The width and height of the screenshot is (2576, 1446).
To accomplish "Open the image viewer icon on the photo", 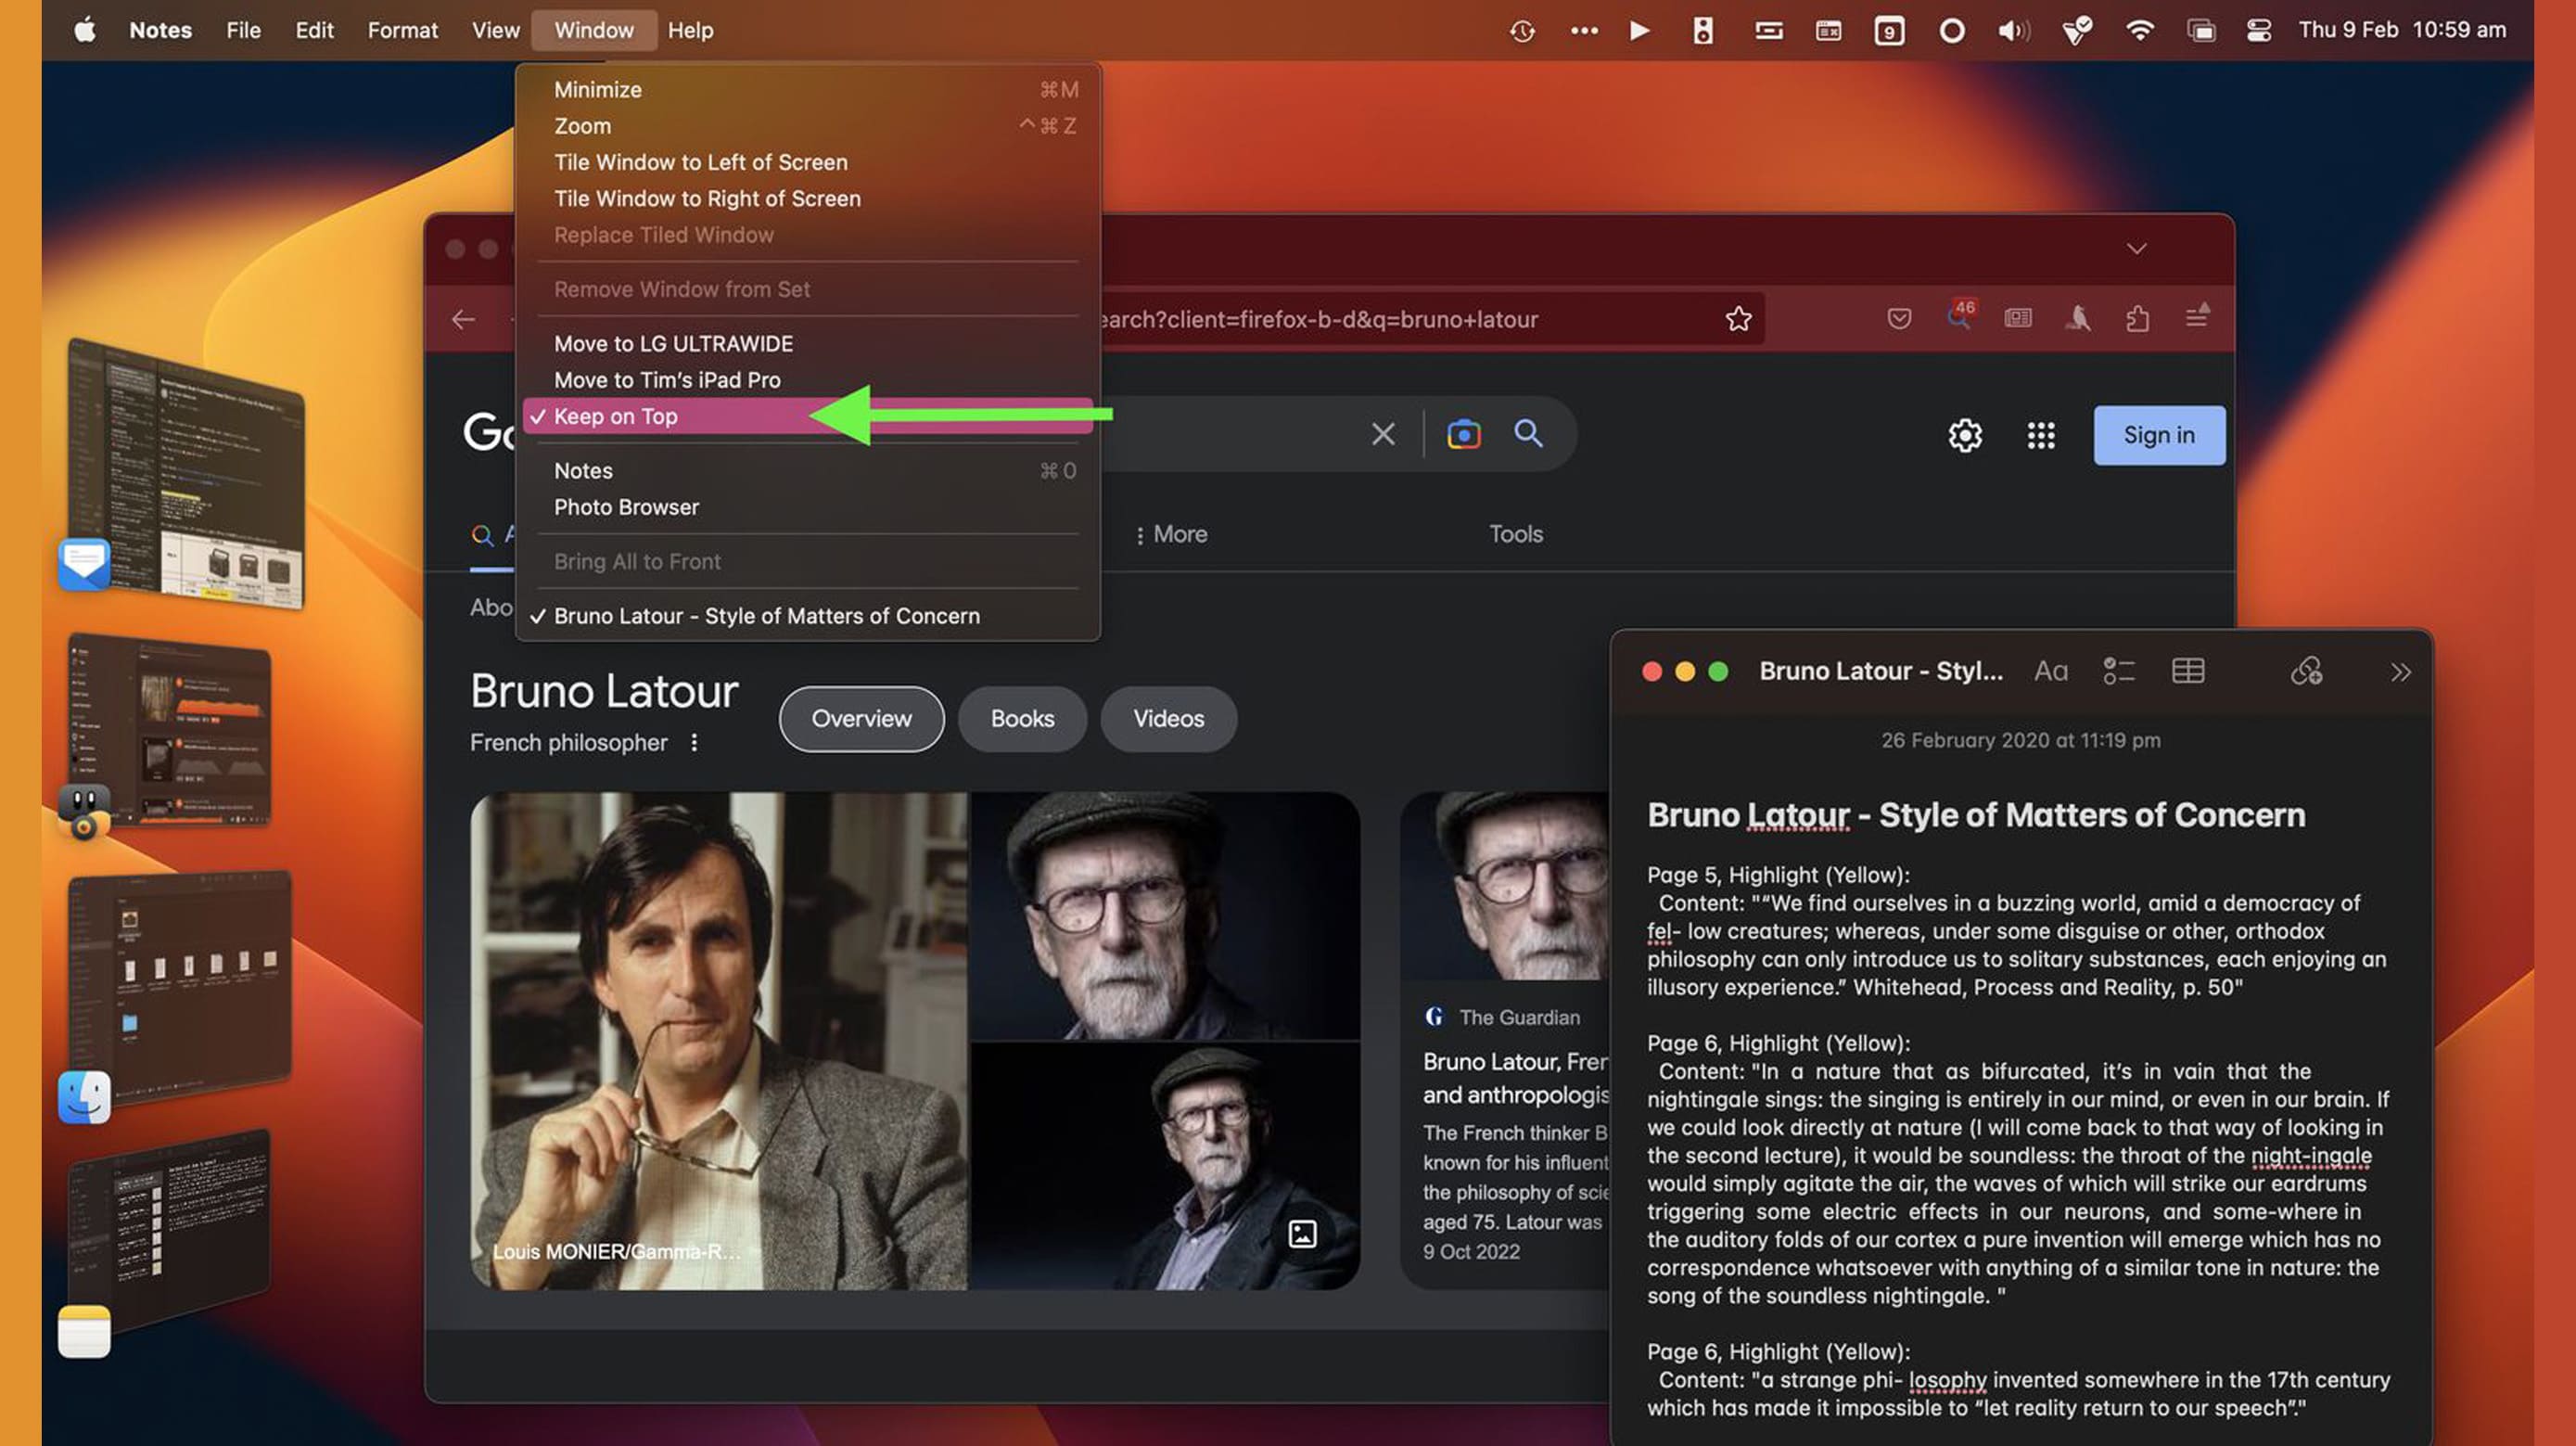I will click(x=1301, y=1234).
